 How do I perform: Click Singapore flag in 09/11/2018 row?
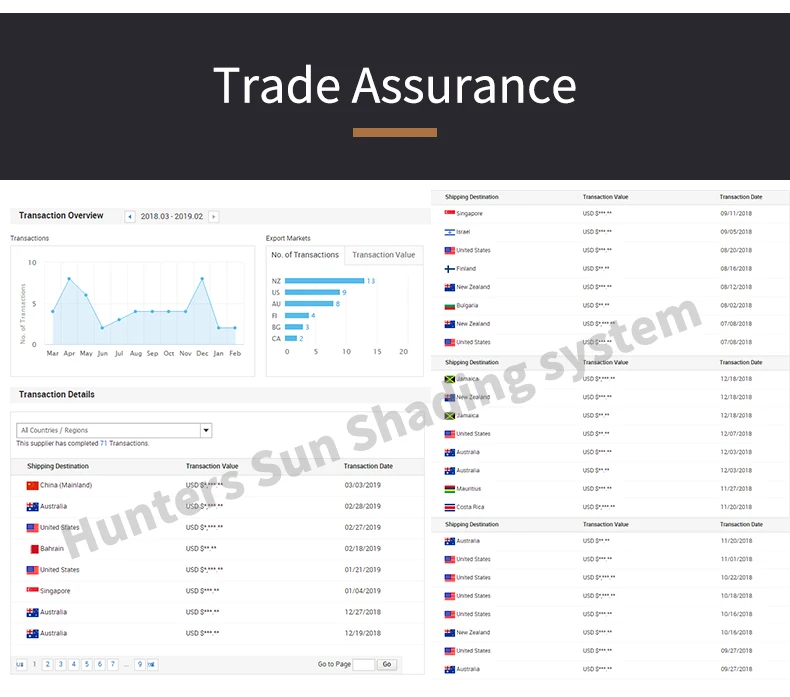449,213
